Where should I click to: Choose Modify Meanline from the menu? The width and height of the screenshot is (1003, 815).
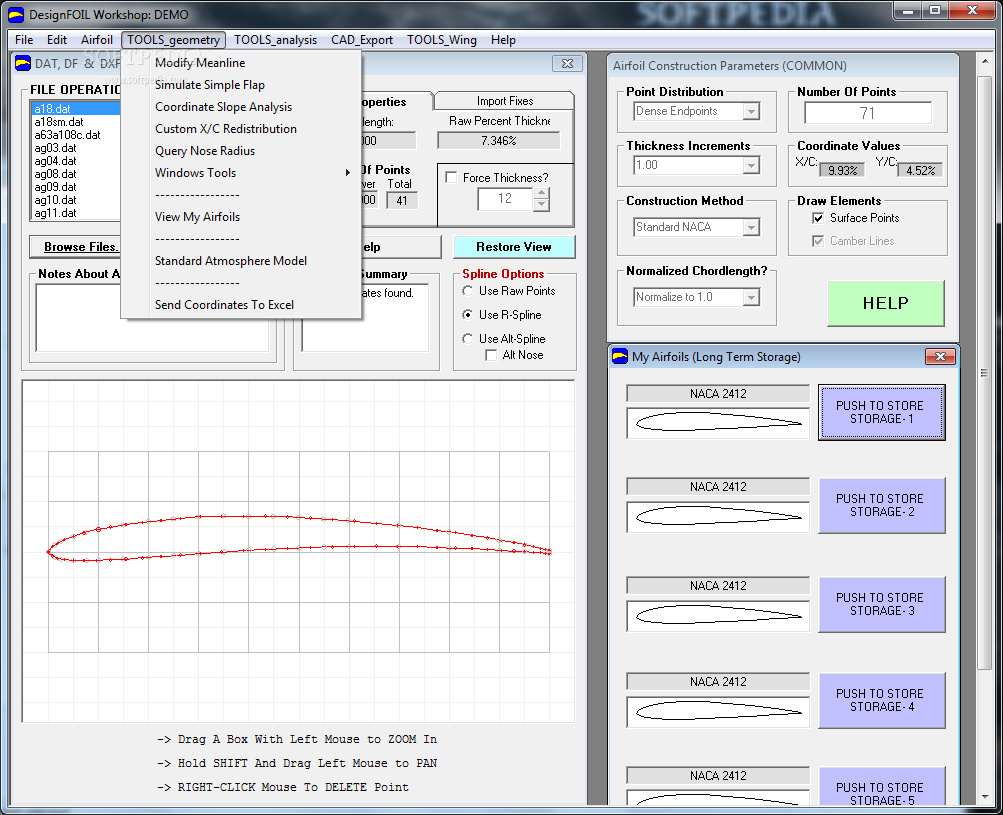coord(241,63)
